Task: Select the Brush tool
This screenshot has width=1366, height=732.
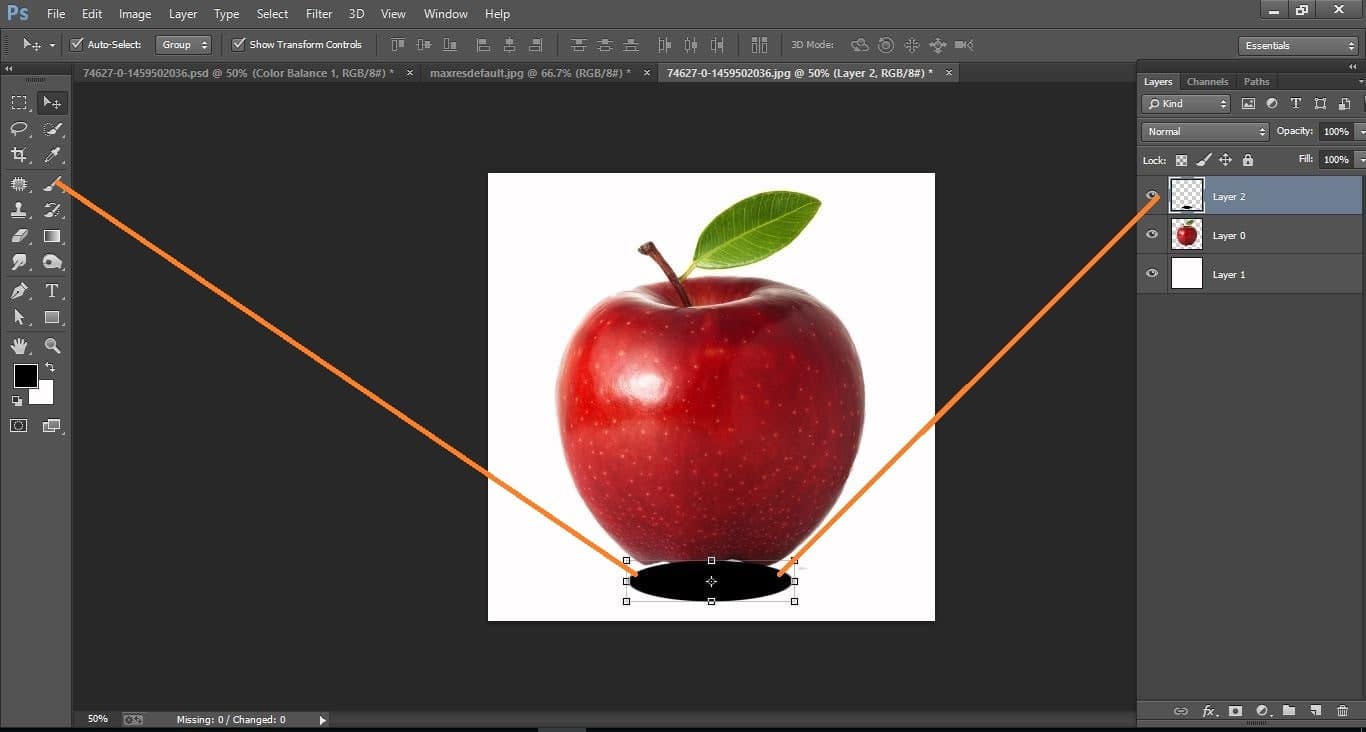Action: pyautogui.click(x=52, y=183)
